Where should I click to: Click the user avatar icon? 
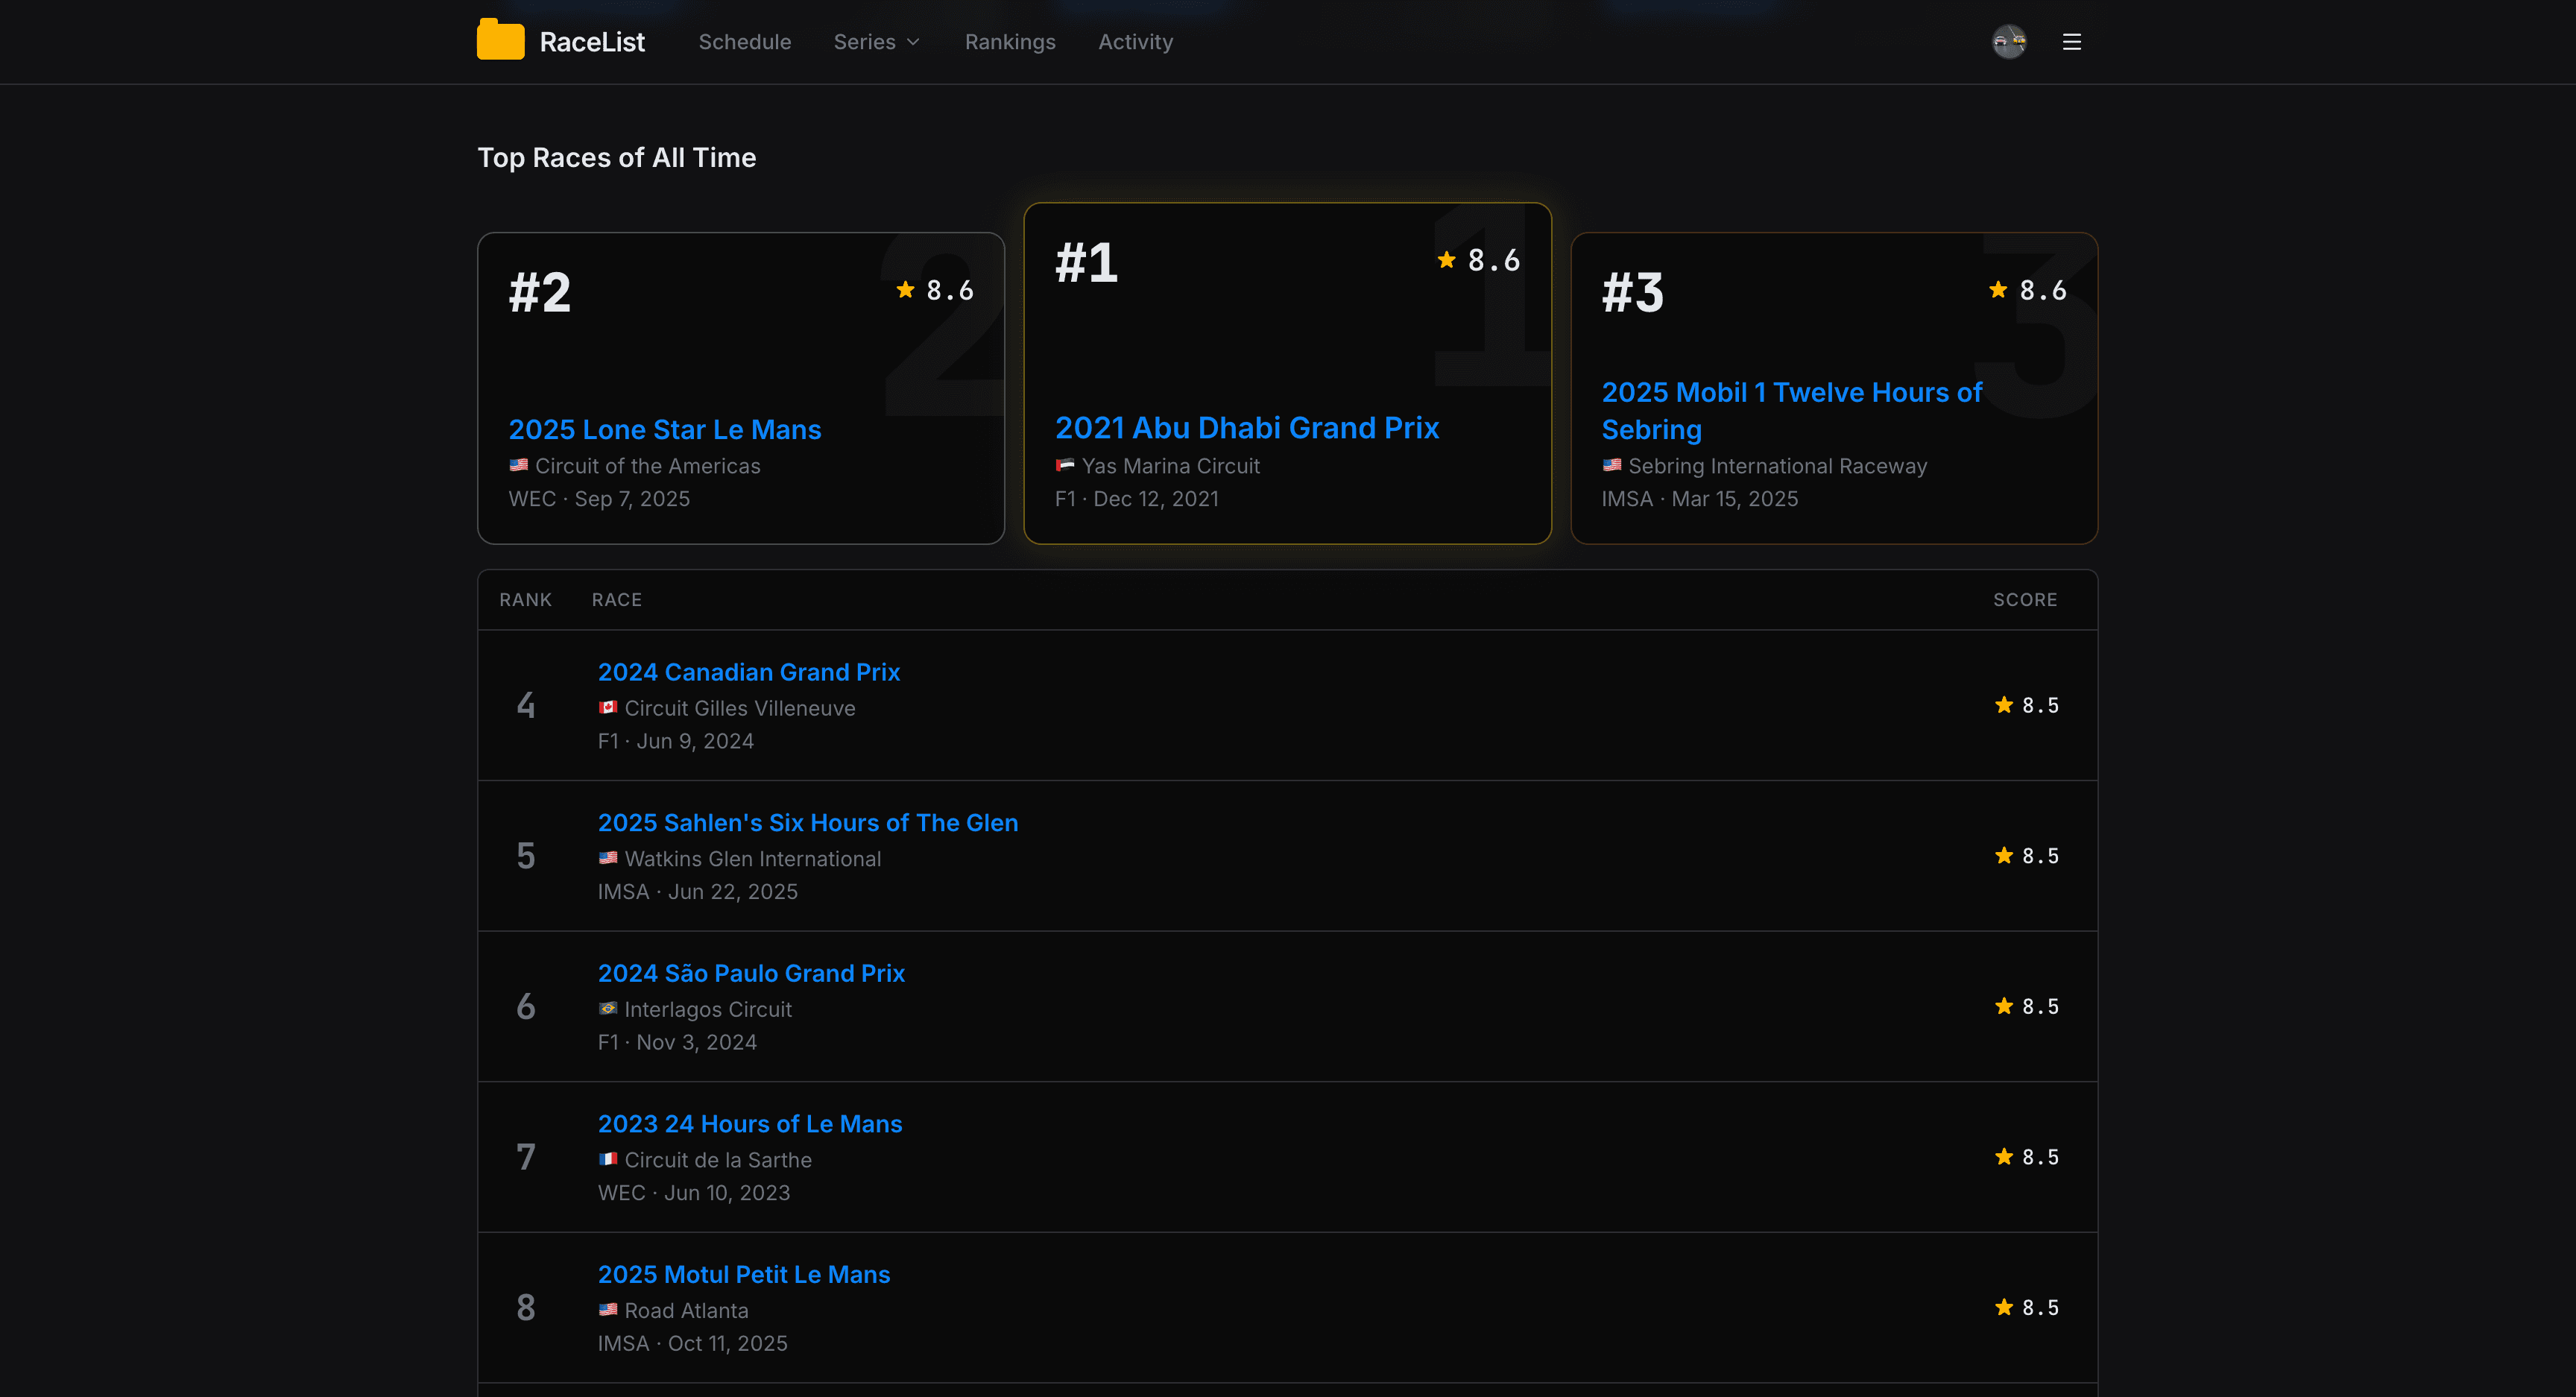click(x=2009, y=41)
